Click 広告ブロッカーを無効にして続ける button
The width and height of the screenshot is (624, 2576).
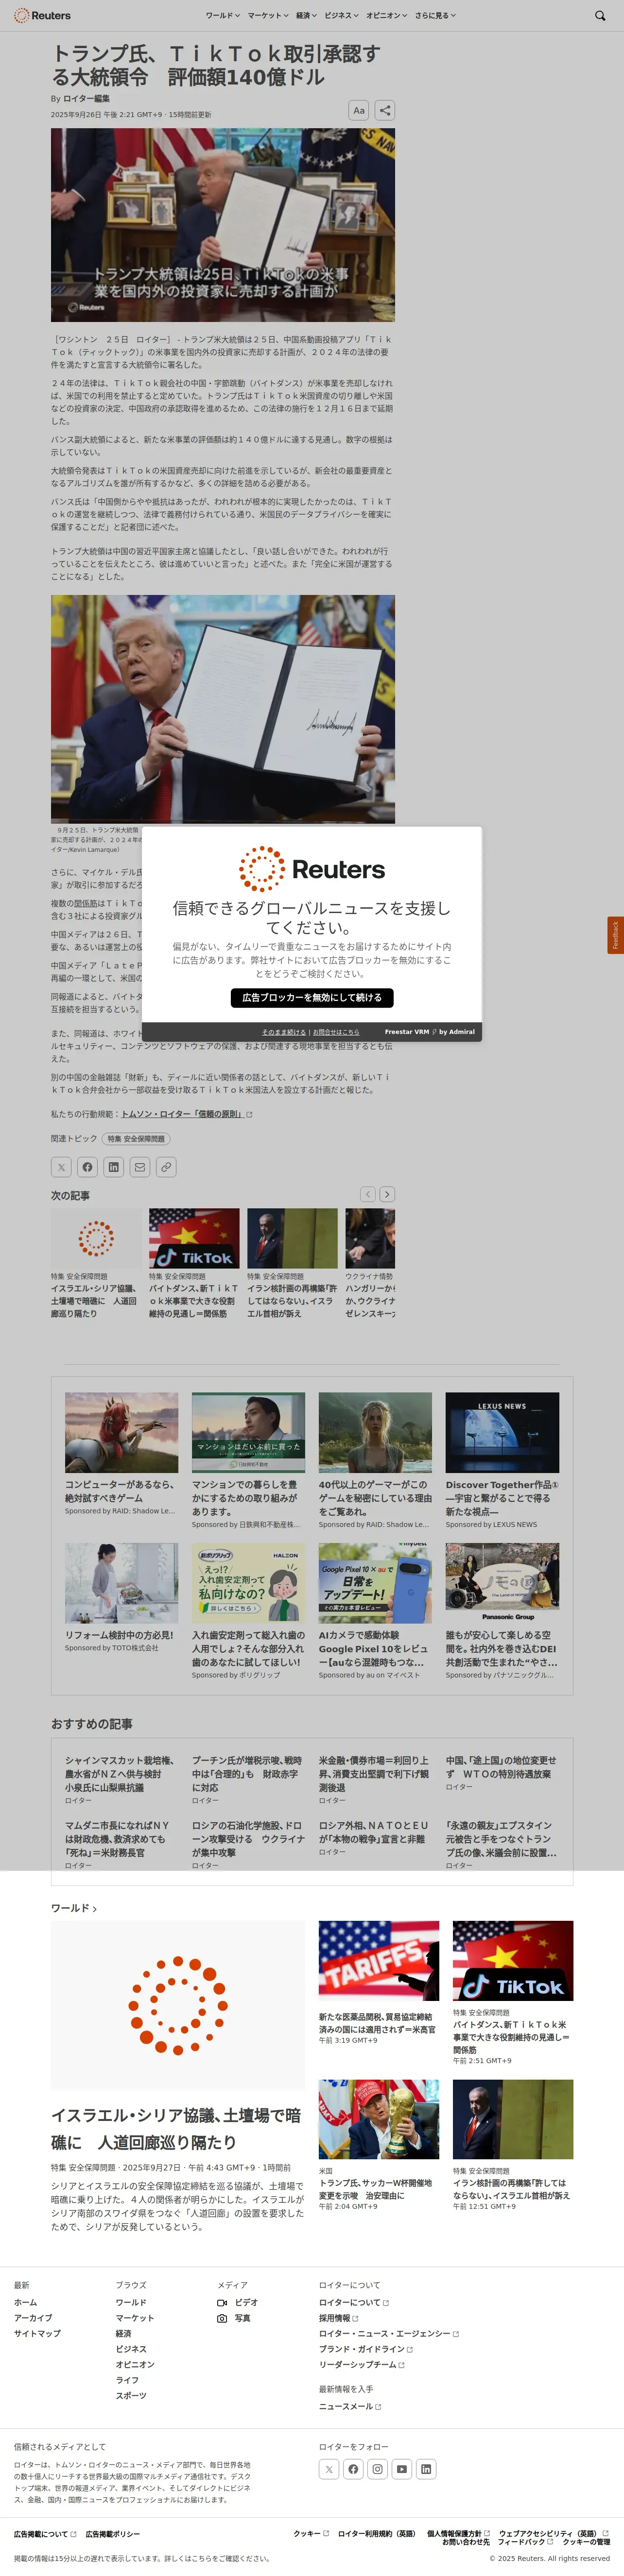point(312,997)
